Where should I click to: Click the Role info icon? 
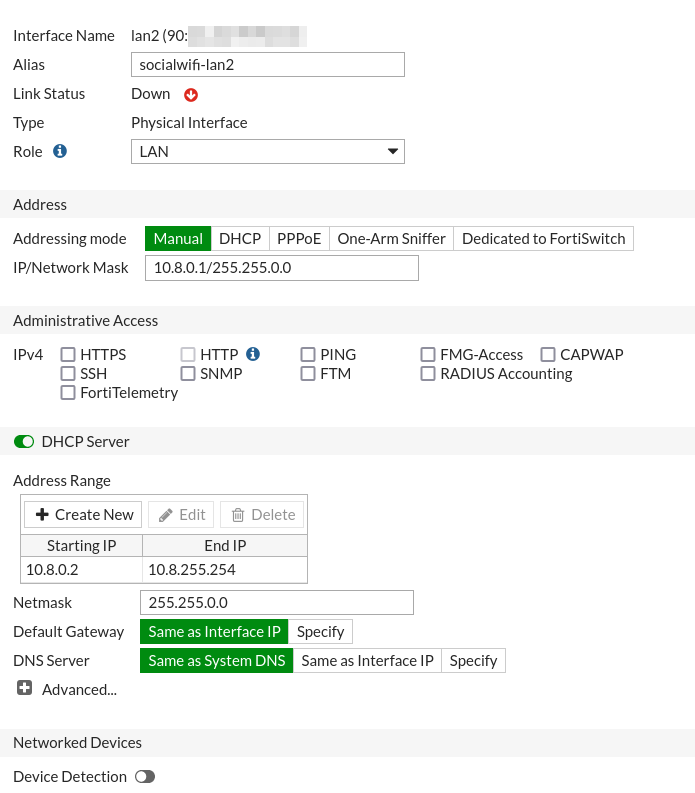(60, 152)
